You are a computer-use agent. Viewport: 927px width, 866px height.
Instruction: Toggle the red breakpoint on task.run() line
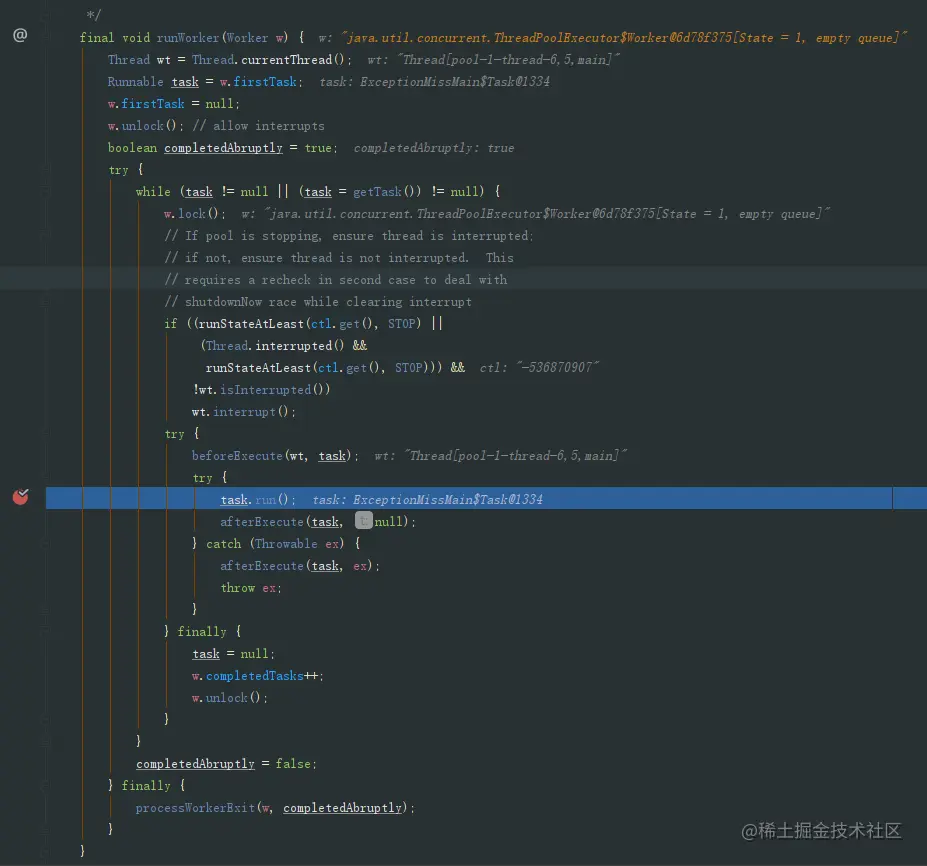tap(21, 497)
